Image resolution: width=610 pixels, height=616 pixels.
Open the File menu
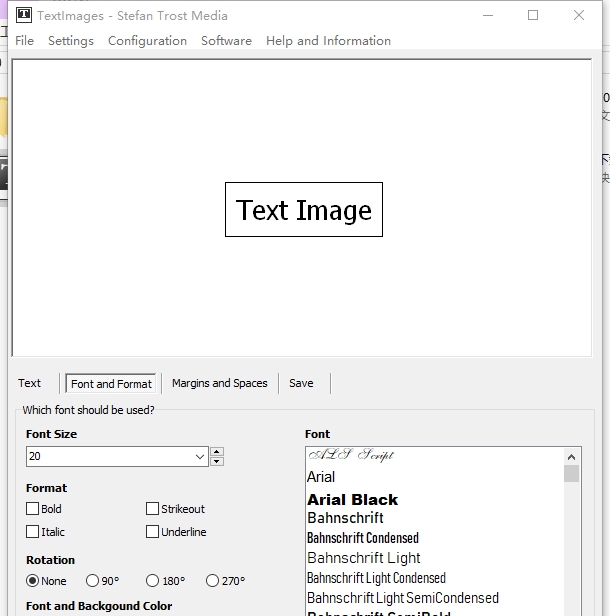(25, 41)
